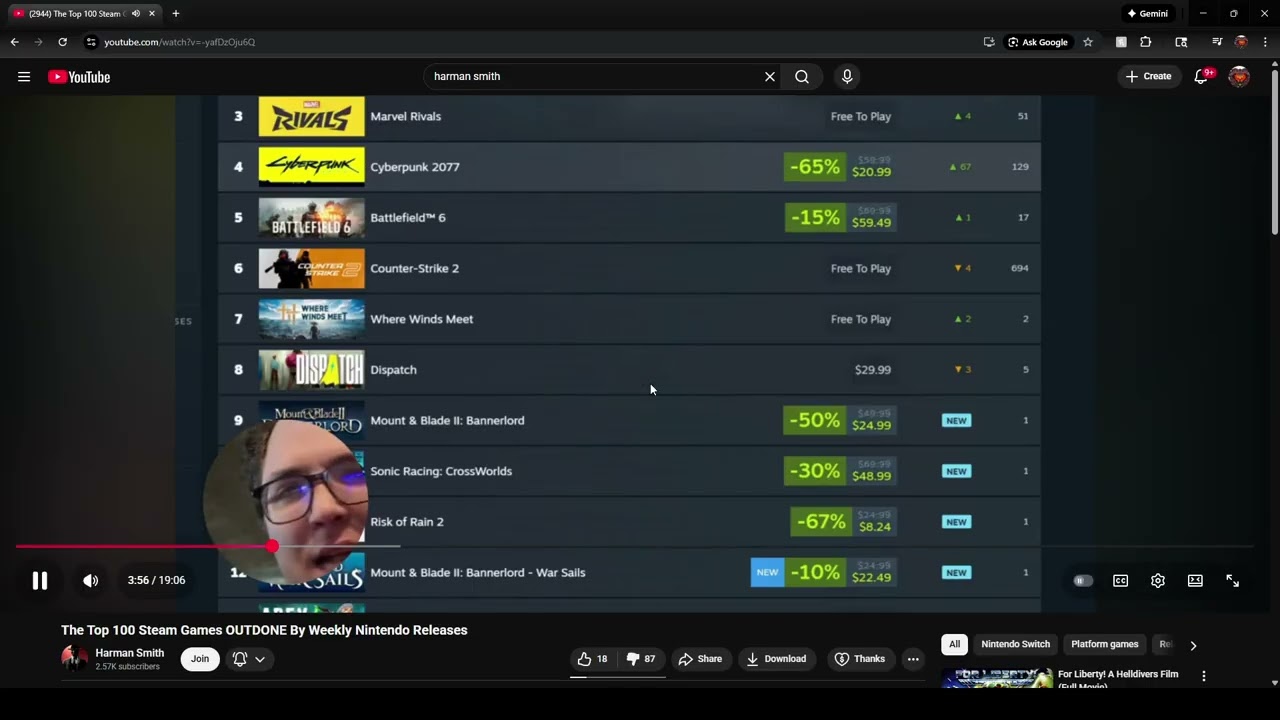Open the Chrome three-dot menu
The height and width of the screenshot is (720, 1280).
click(x=1265, y=42)
